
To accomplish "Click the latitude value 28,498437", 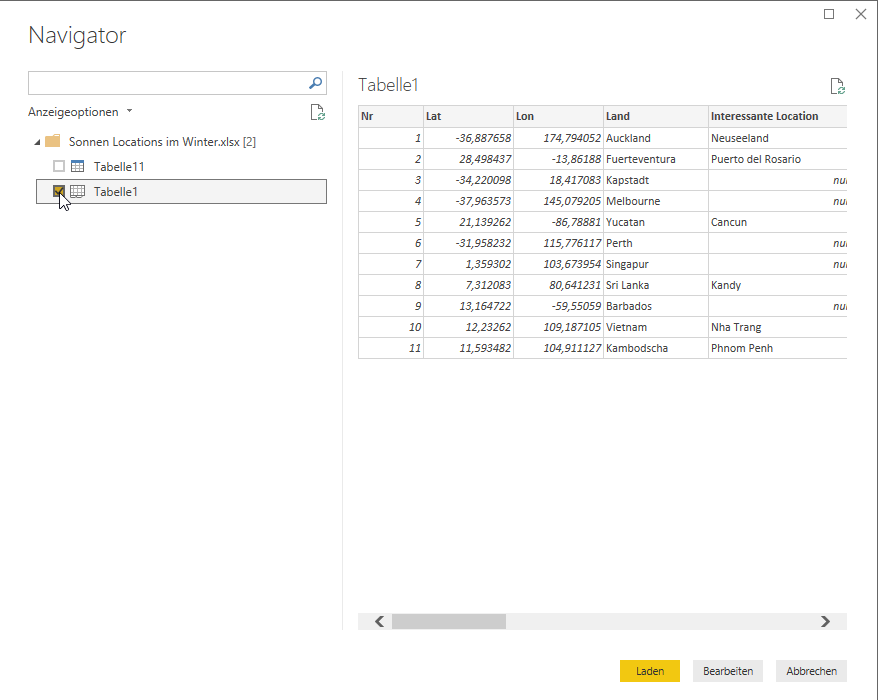I will pyautogui.click(x=468, y=159).
